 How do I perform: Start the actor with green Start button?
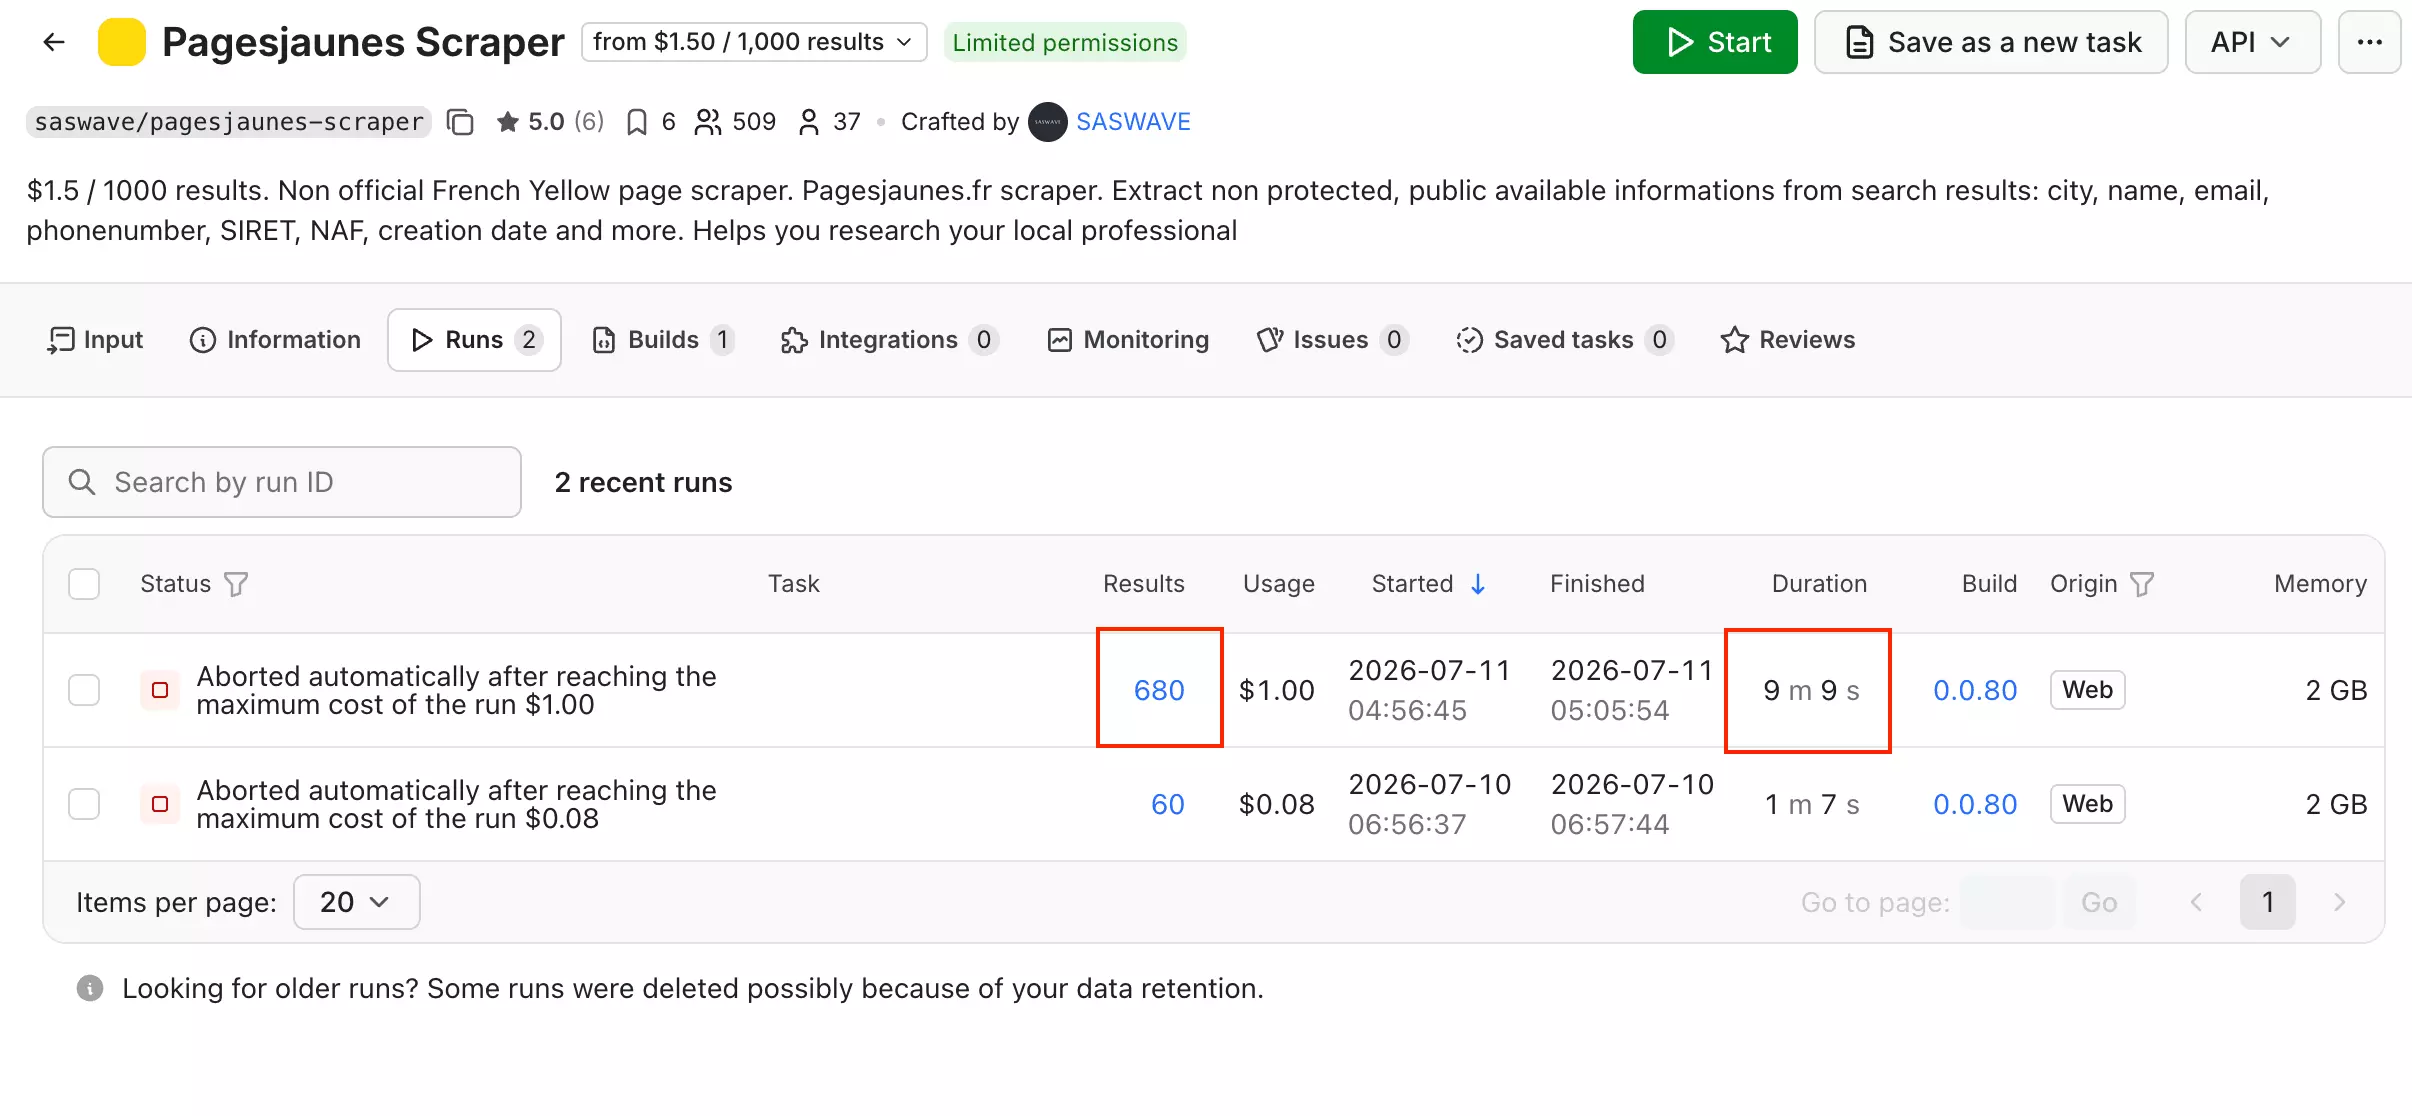(1715, 42)
